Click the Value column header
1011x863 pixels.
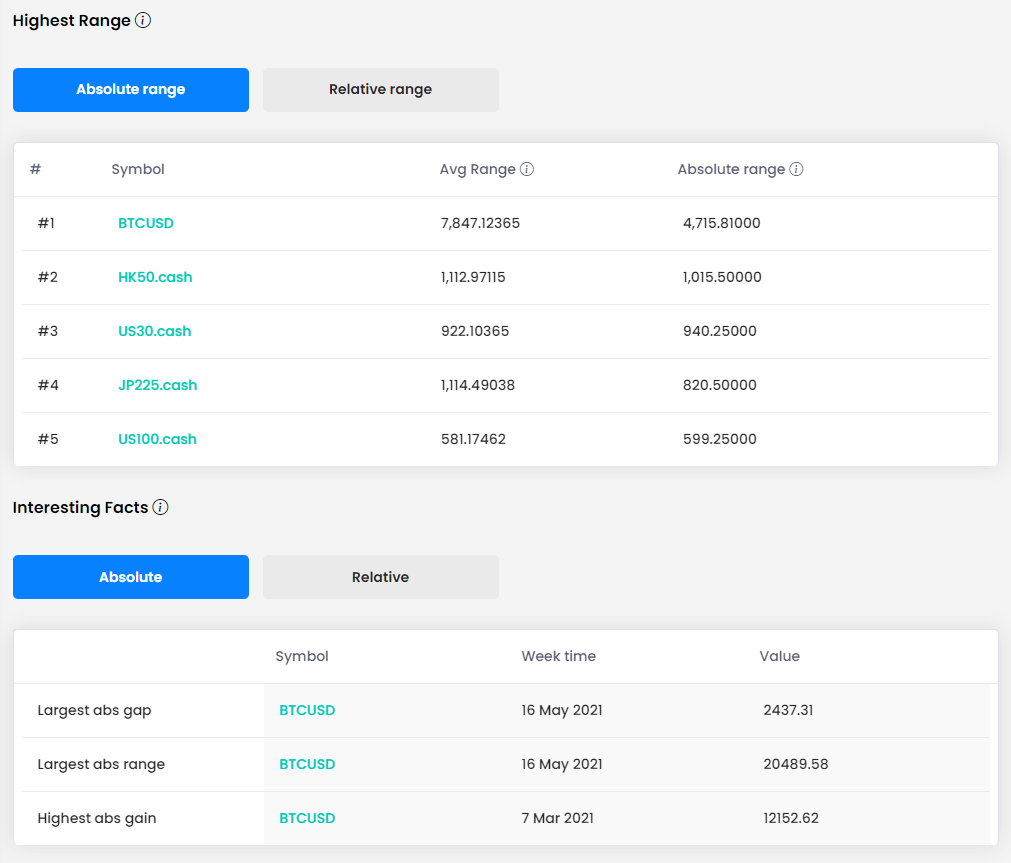point(779,656)
